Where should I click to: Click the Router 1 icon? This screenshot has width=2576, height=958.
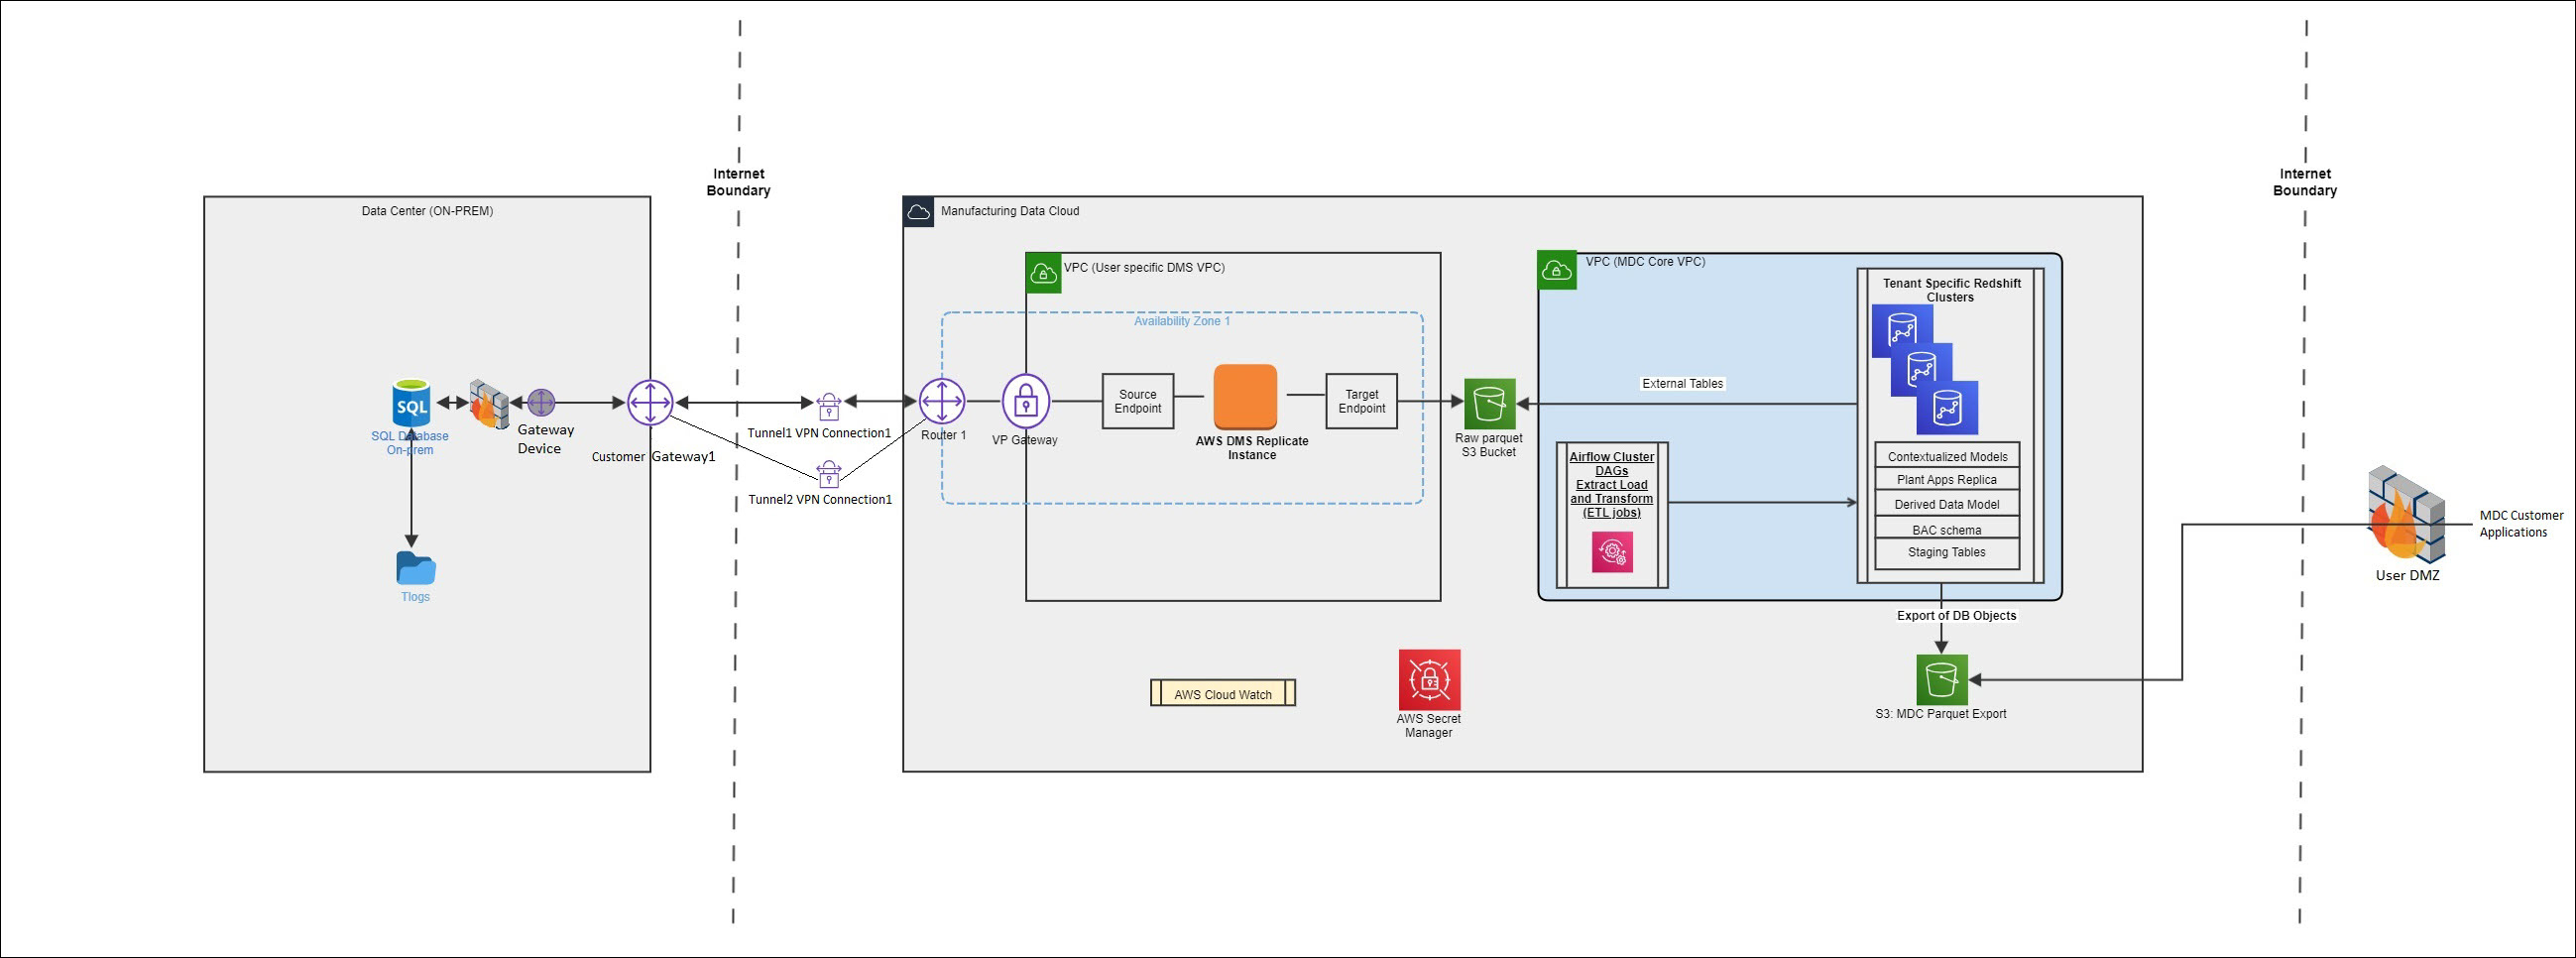click(x=942, y=402)
